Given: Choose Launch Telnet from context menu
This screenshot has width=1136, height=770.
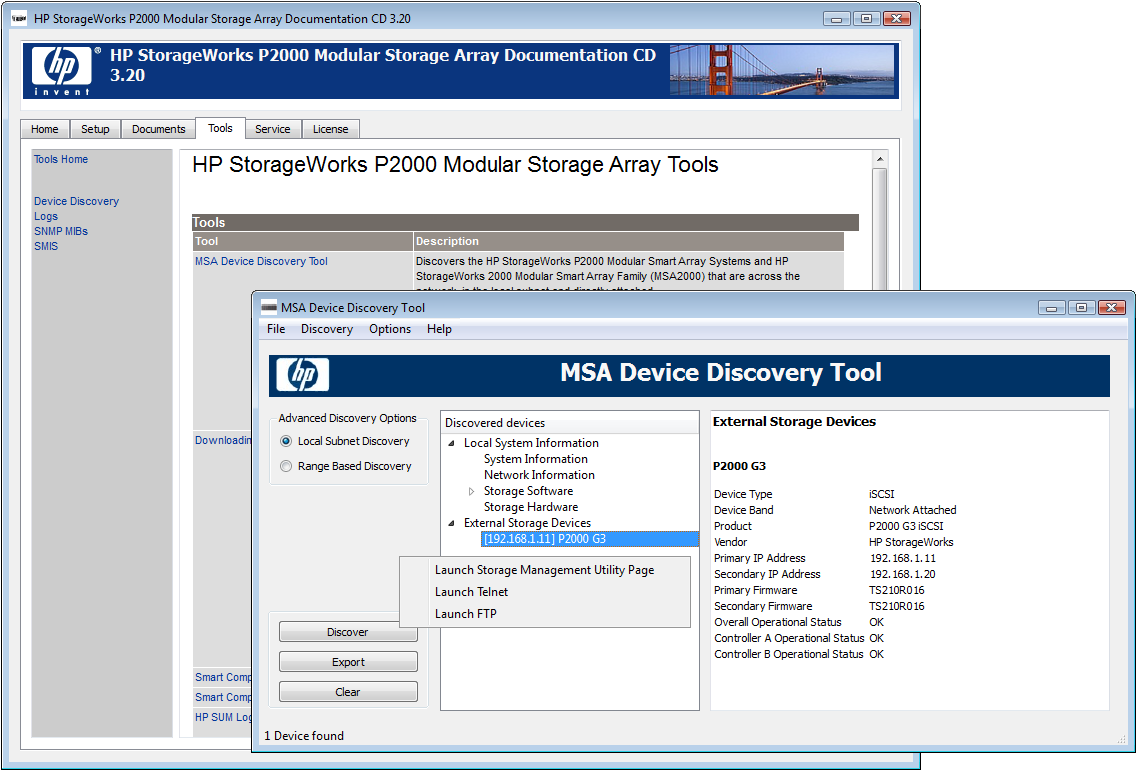Looking at the screenshot, I should (545, 592).
